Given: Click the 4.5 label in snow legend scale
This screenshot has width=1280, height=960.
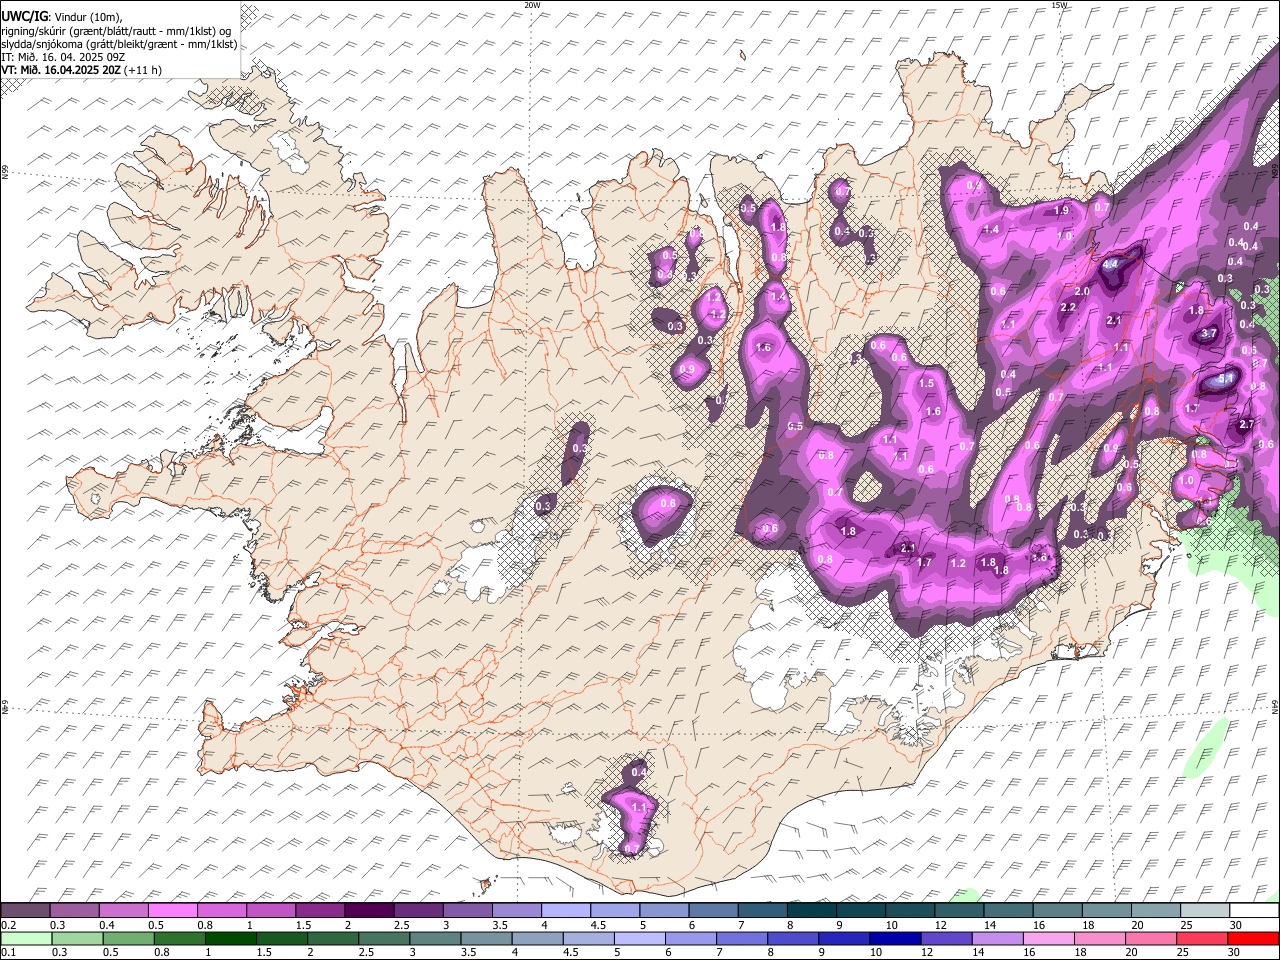Looking at the screenshot, I should pyautogui.click(x=599, y=925).
